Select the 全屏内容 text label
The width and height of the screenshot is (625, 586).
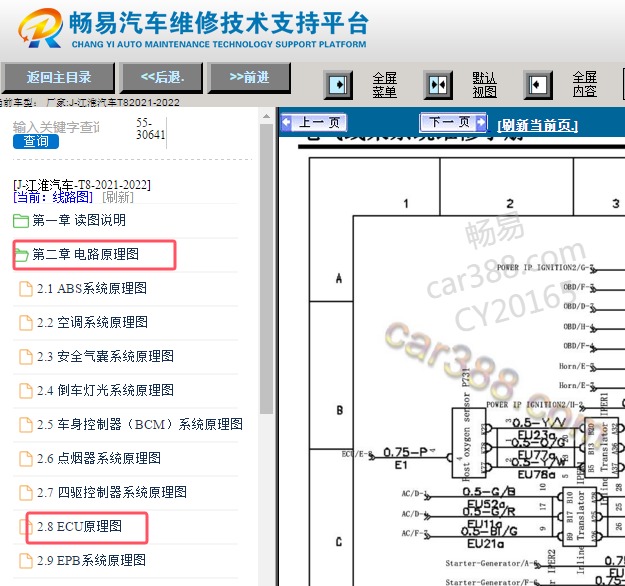point(585,85)
